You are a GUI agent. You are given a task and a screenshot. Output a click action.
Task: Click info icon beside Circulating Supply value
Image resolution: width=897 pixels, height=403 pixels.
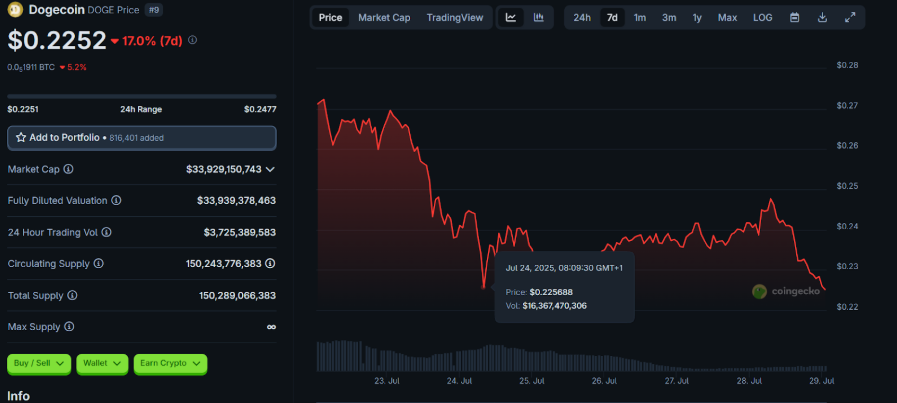(x=270, y=264)
